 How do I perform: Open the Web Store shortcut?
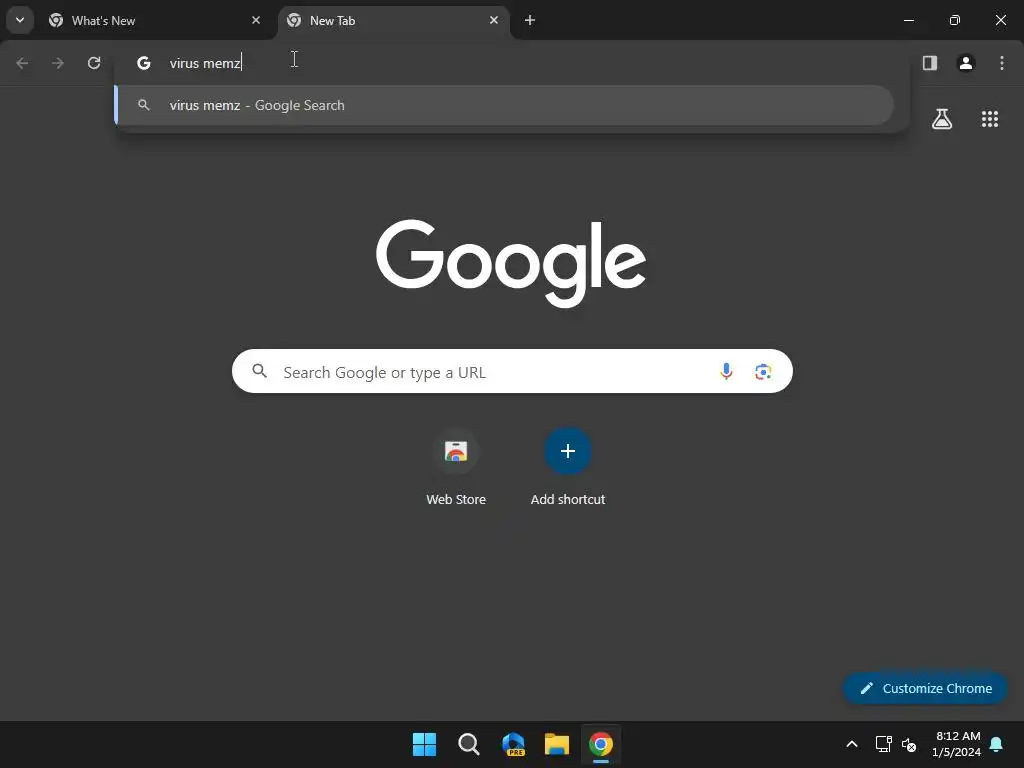(456, 468)
